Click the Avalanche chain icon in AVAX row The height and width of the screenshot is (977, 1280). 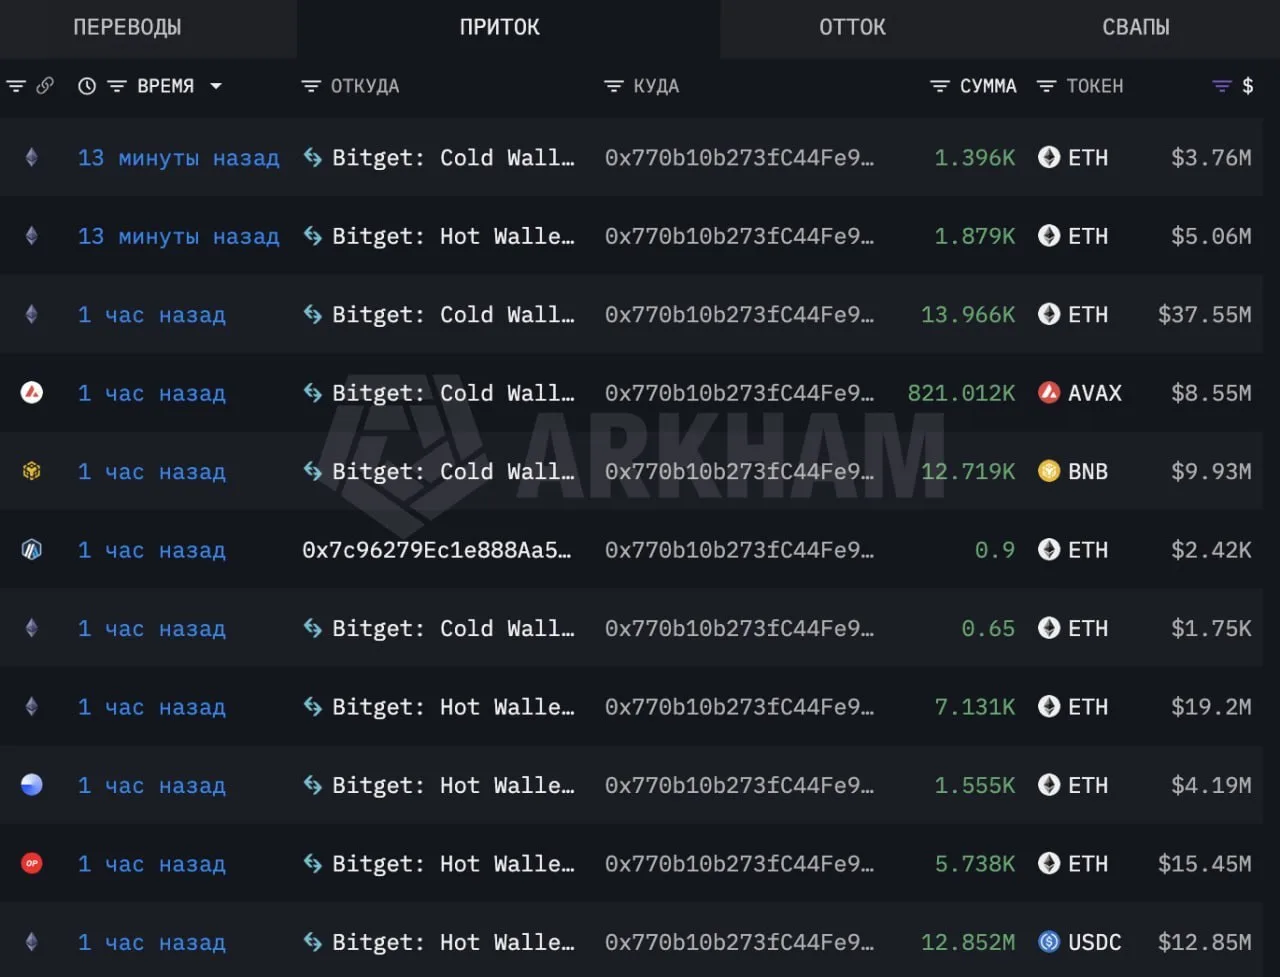32,393
